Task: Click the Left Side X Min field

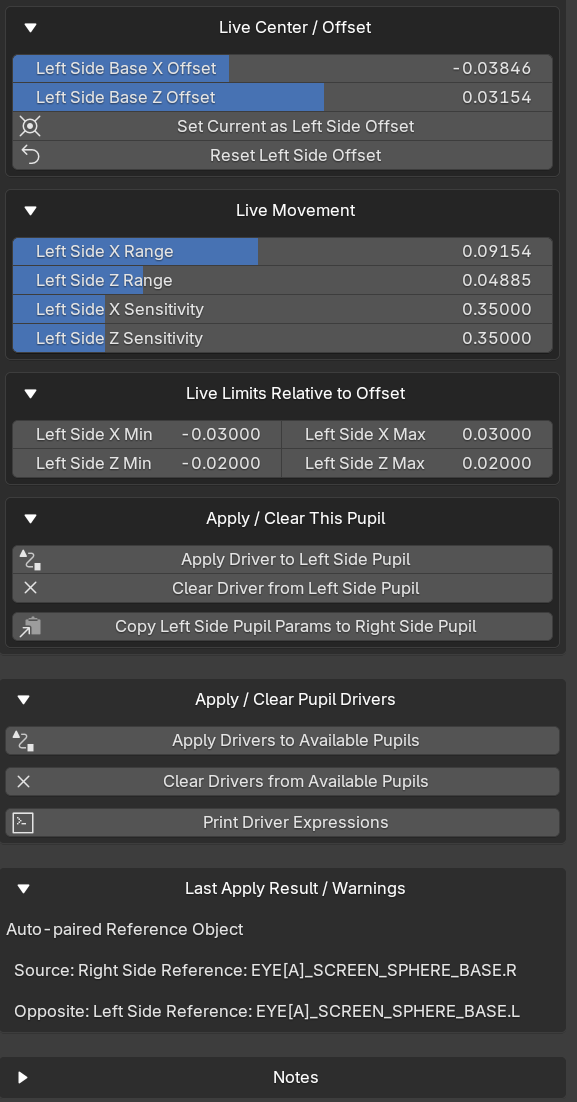Action: point(147,434)
